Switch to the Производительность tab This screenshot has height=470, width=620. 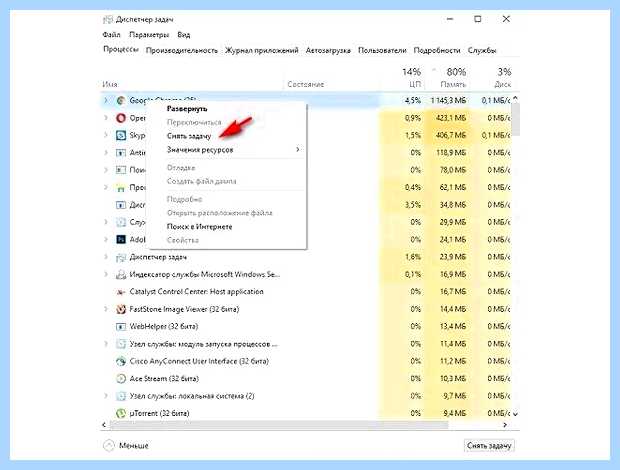click(181, 50)
